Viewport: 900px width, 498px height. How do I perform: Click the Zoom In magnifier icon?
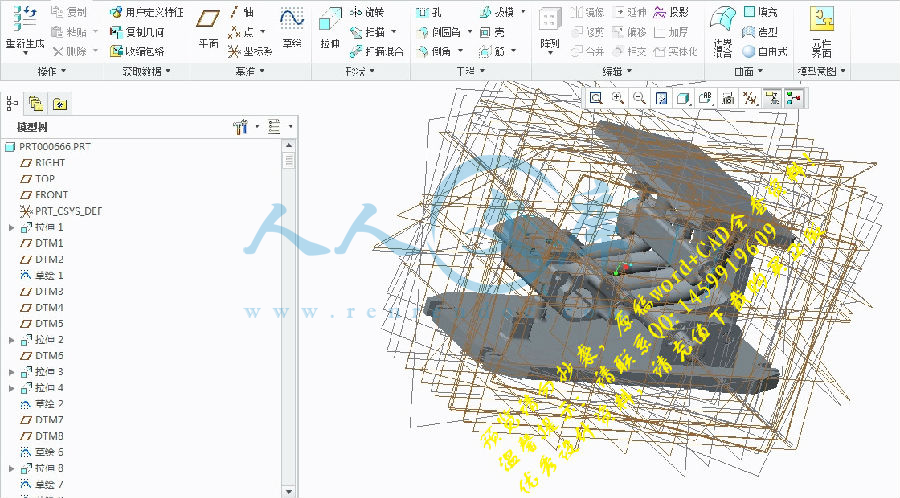pos(618,99)
